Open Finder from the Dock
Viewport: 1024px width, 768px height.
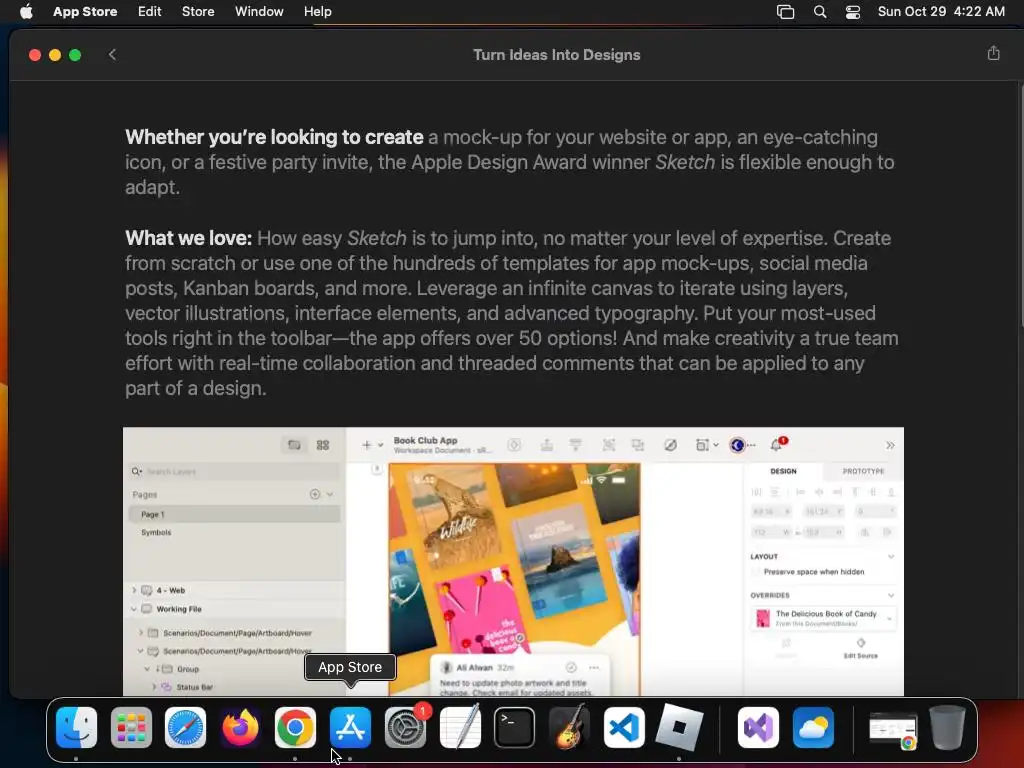(76, 727)
